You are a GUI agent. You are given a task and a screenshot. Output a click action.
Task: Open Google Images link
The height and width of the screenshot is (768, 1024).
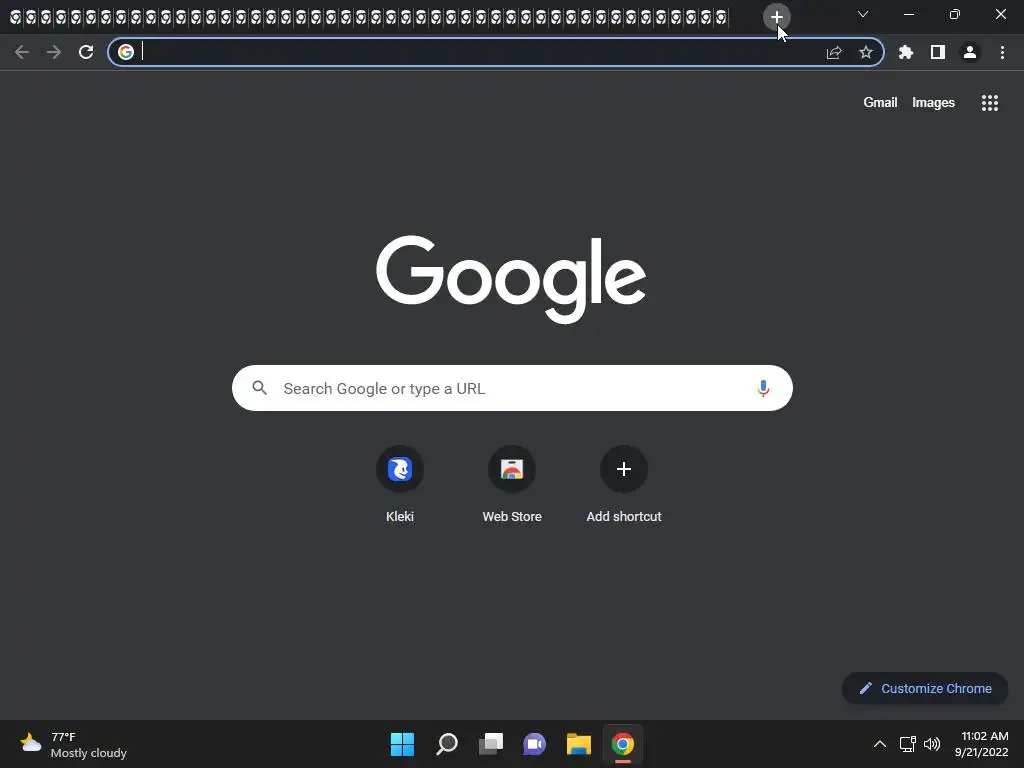tap(933, 103)
